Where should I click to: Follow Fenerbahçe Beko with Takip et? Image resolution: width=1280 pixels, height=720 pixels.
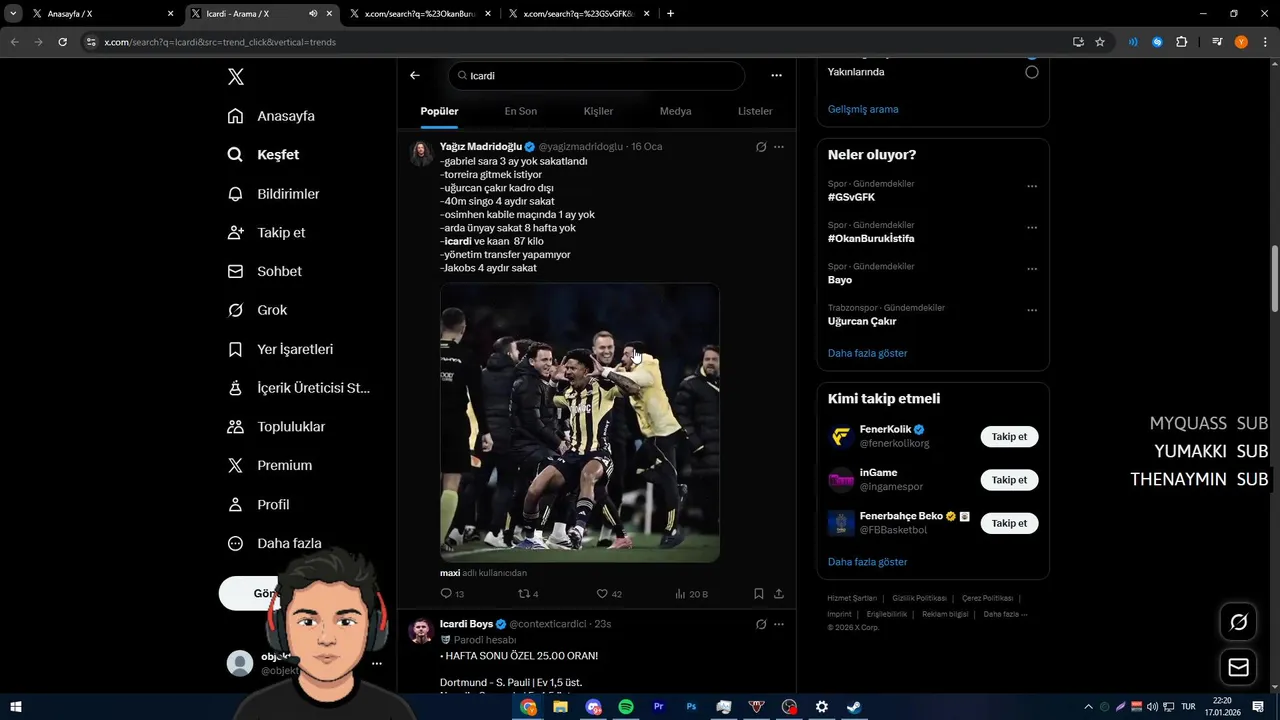click(1009, 523)
